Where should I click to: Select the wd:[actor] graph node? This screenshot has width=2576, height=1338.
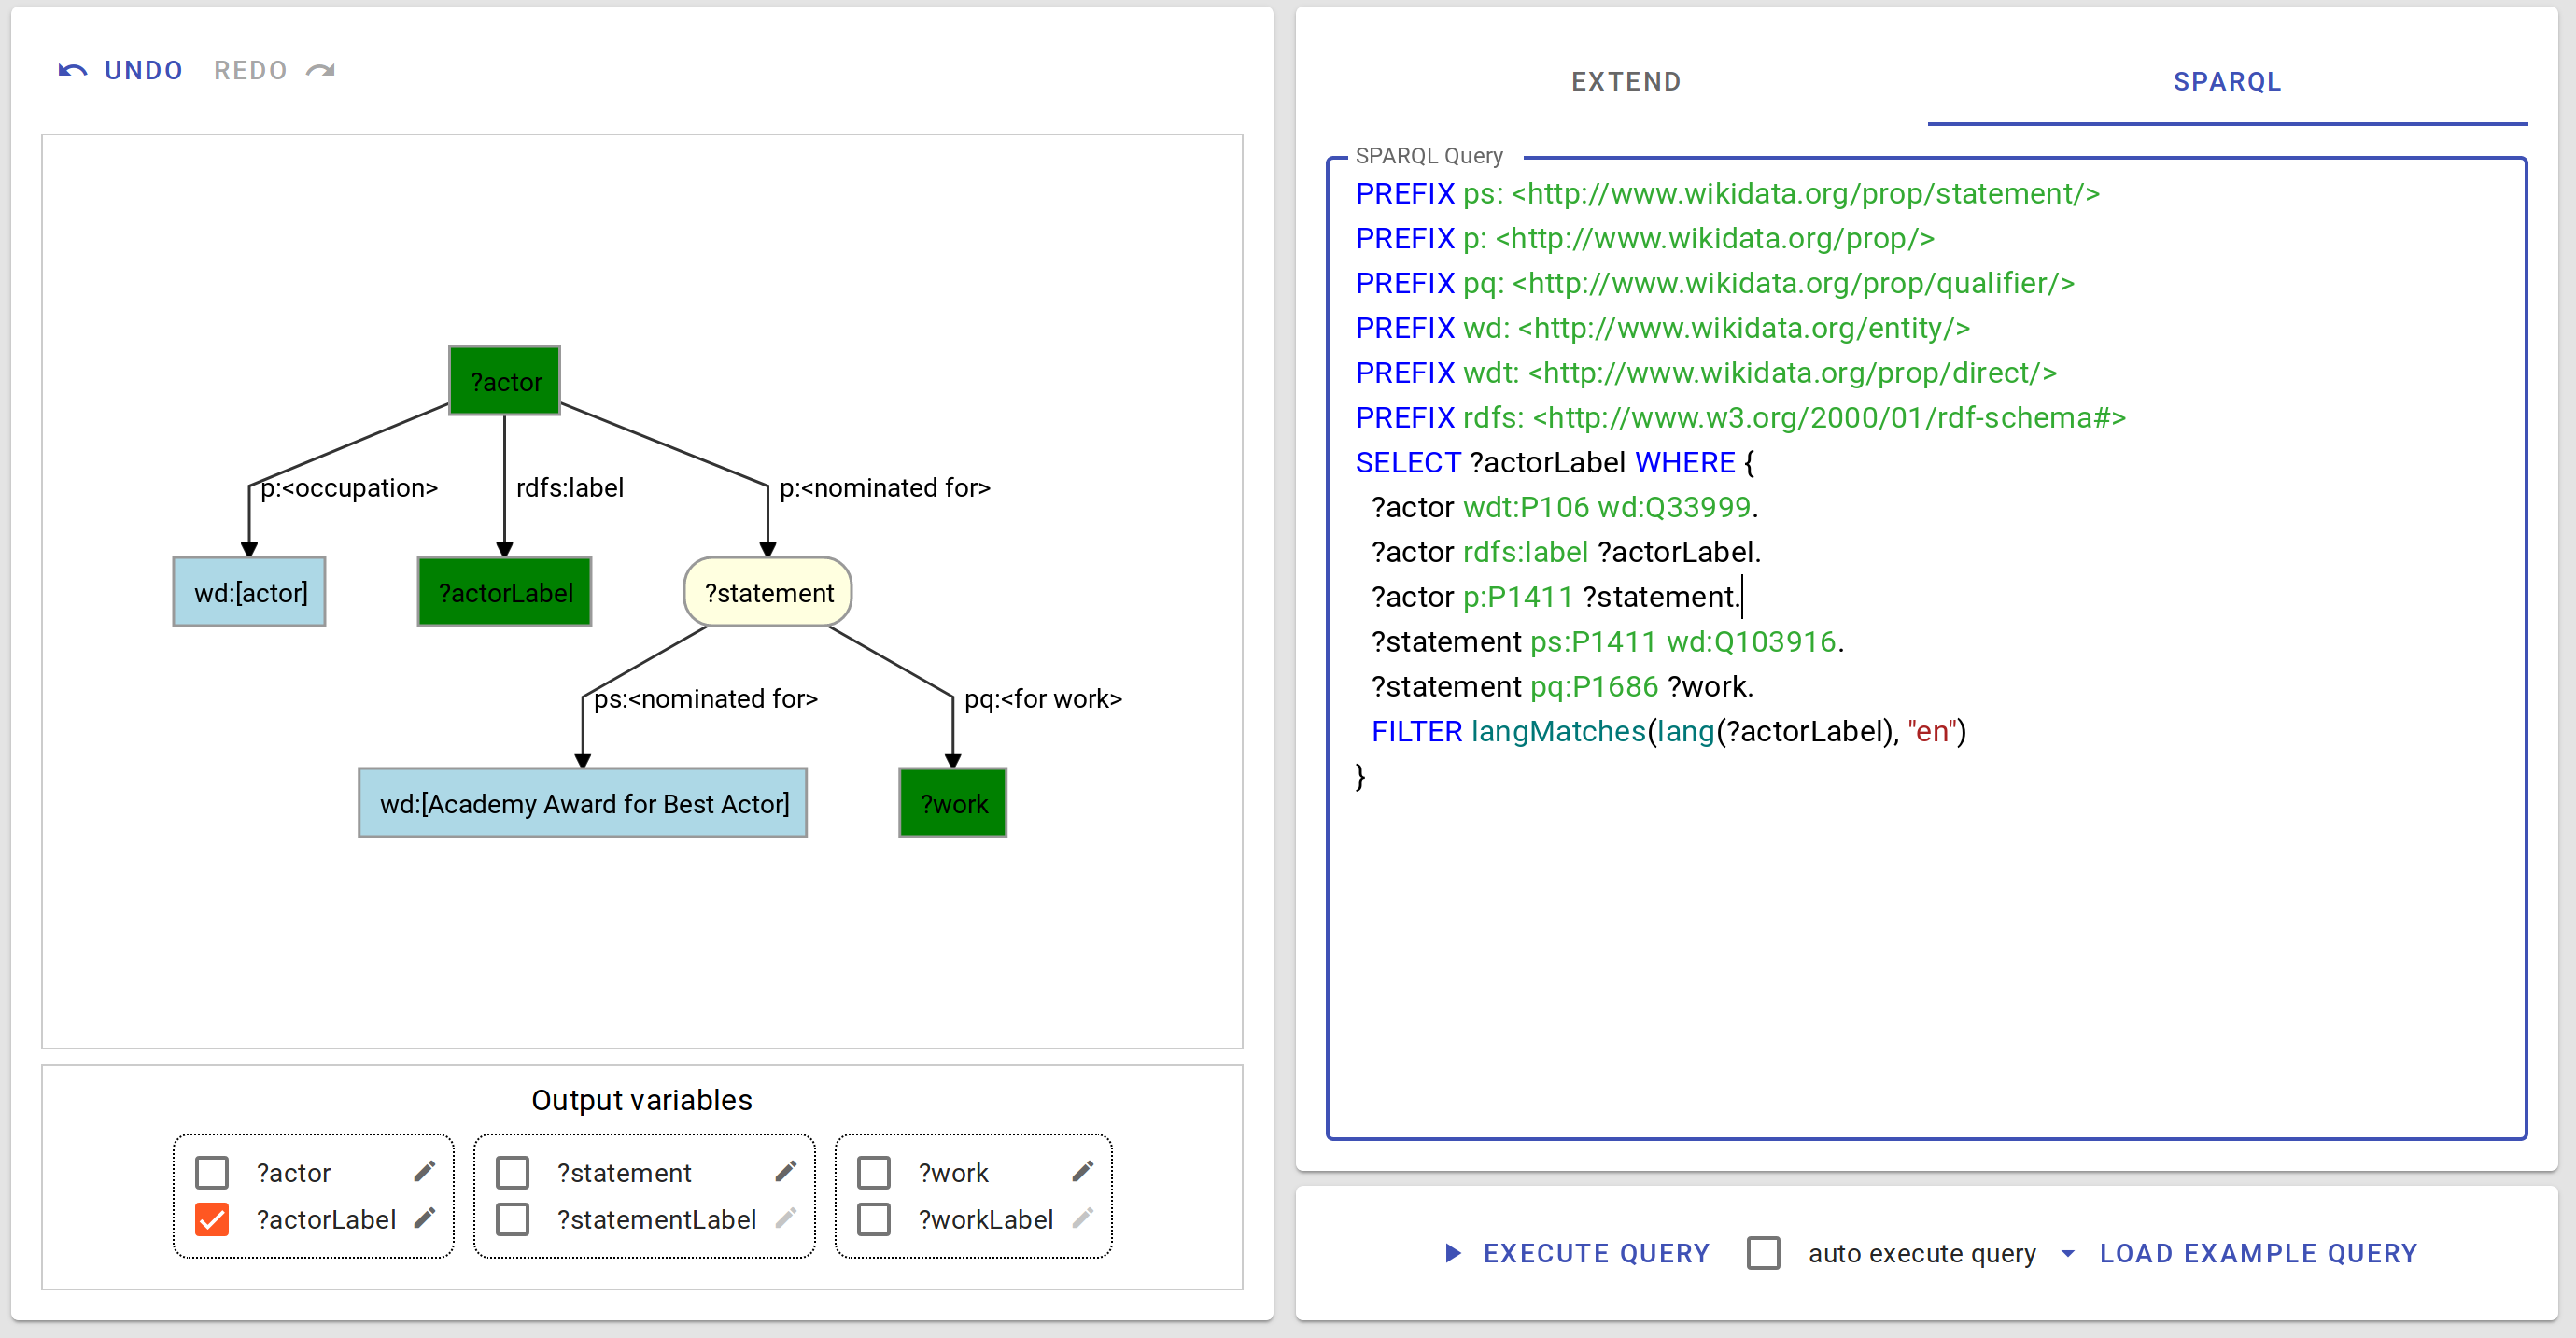(250, 592)
